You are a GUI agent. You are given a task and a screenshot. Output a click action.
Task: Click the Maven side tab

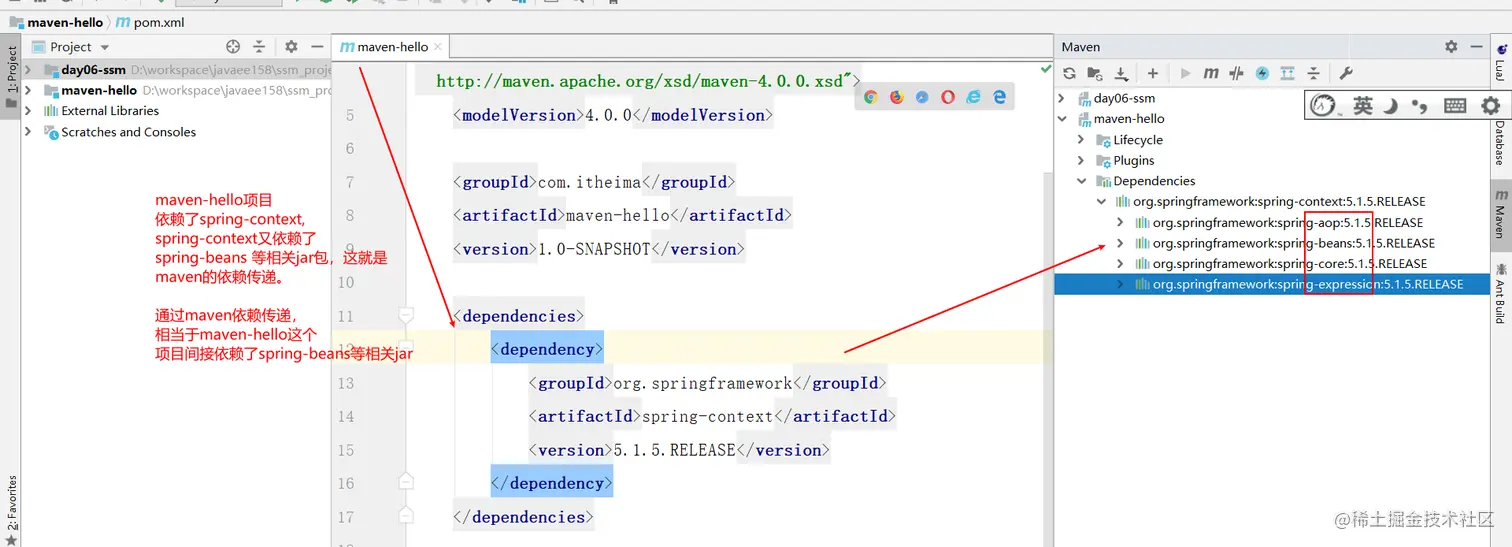click(x=1500, y=216)
